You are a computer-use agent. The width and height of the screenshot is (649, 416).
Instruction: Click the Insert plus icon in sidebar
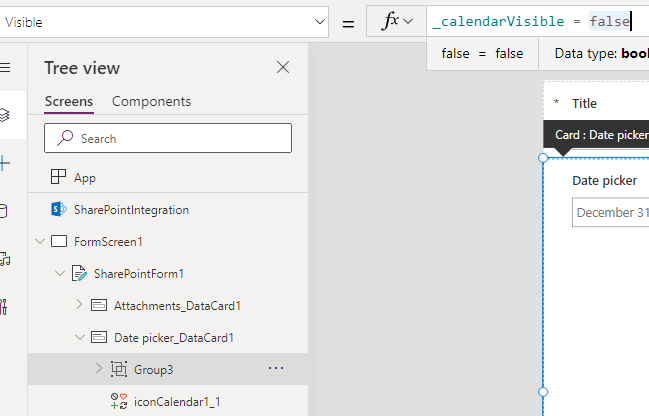(5, 163)
